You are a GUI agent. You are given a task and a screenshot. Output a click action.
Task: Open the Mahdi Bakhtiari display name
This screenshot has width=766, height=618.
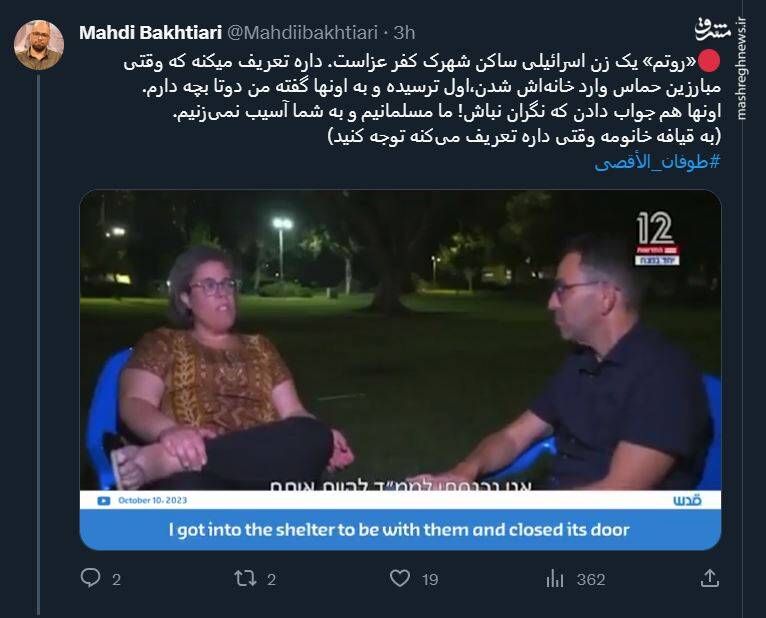pyautogui.click(x=150, y=33)
